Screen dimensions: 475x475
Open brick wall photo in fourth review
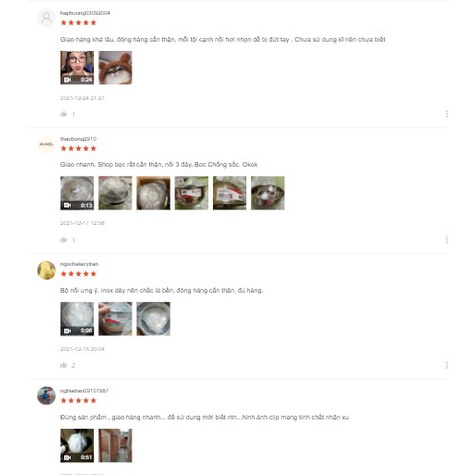coord(115,446)
